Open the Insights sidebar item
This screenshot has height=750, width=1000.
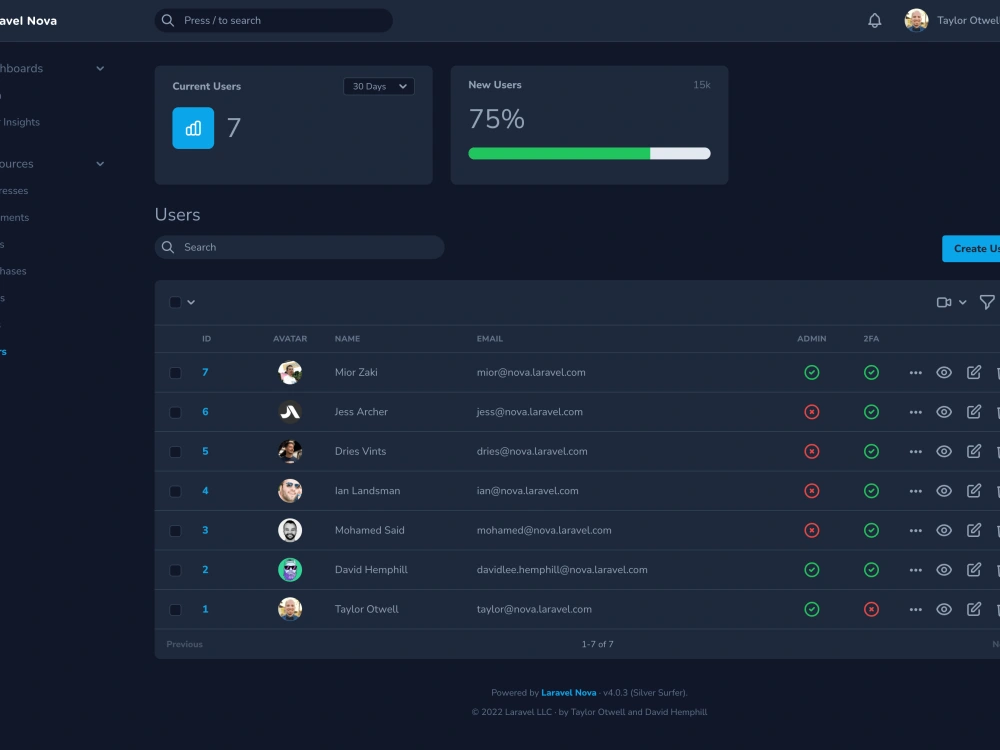point(20,122)
